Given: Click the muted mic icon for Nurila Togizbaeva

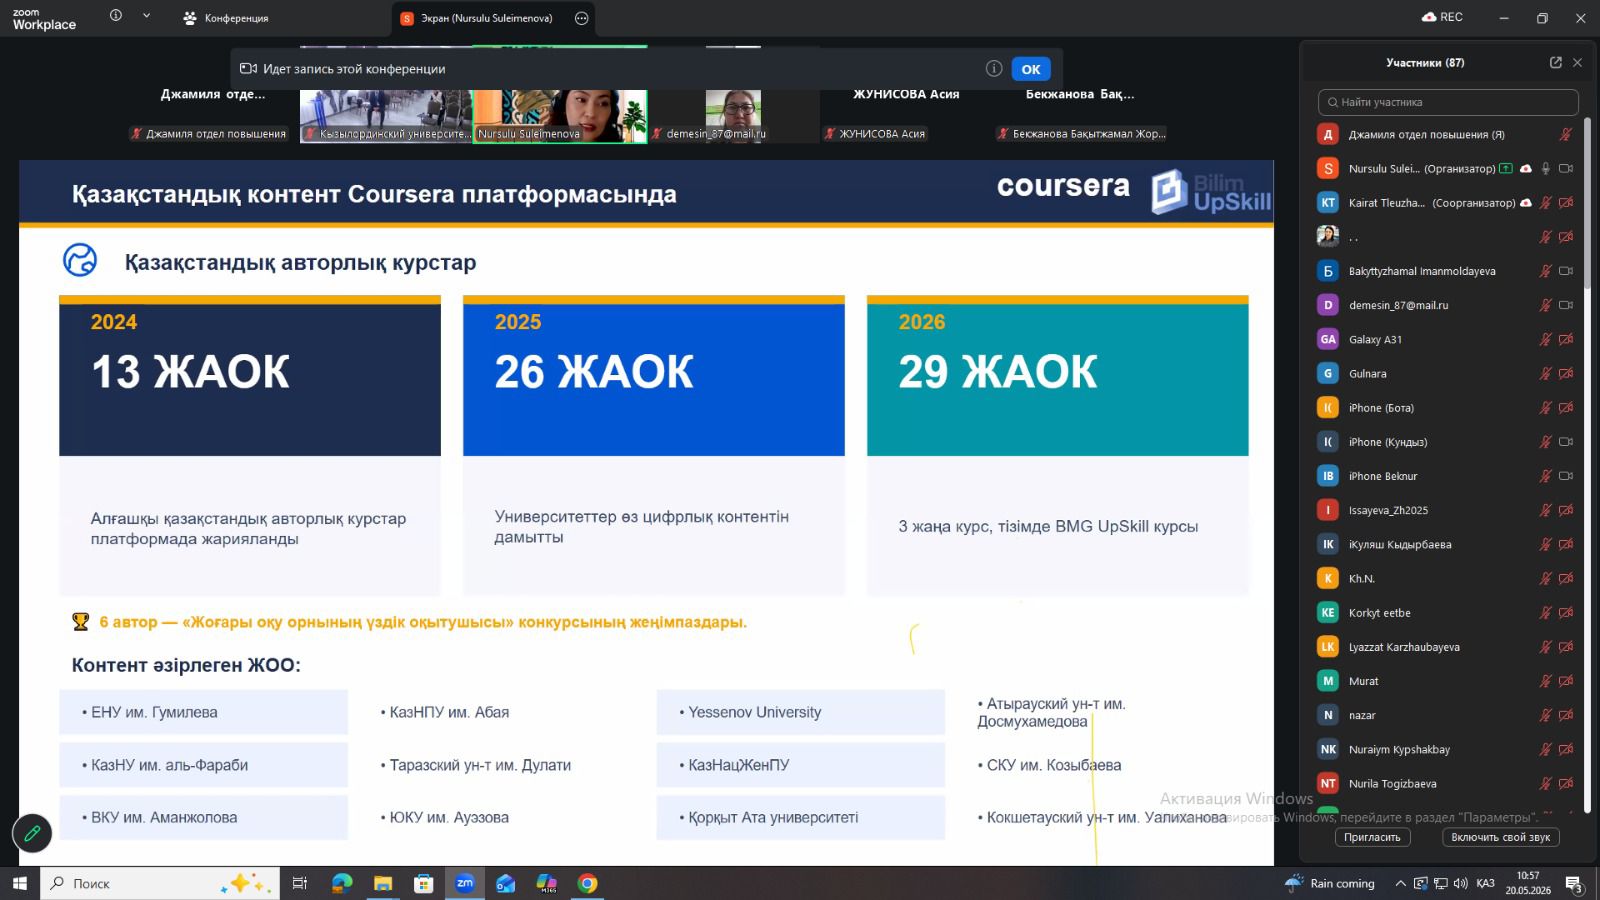Looking at the screenshot, I should pyautogui.click(x=1546, y=784).
